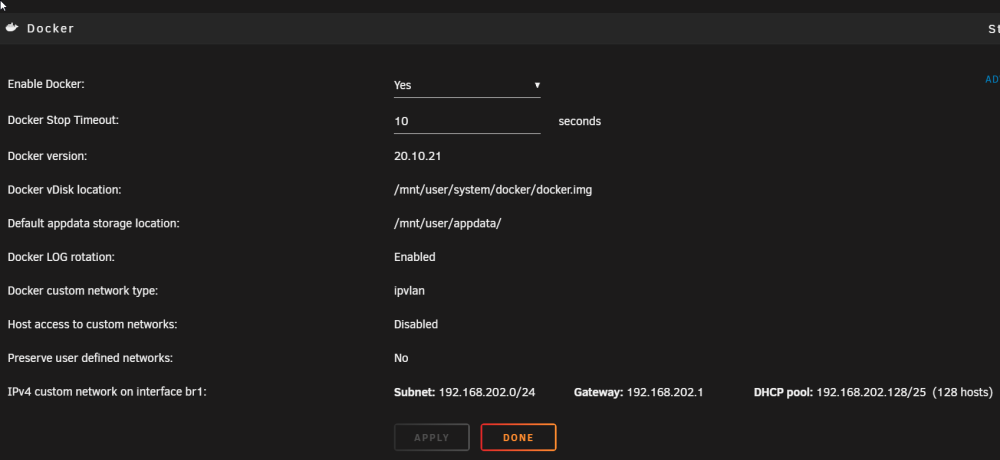The width and height of the screenshot is (1000, 460).
Task: Click the Host access to custom networks label
Action: [x=92, y=324]
